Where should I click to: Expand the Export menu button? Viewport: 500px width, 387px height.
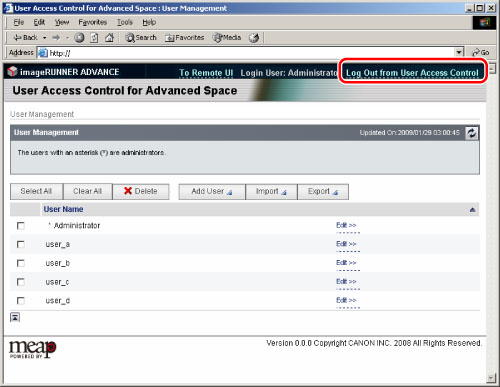pos(323,192)
